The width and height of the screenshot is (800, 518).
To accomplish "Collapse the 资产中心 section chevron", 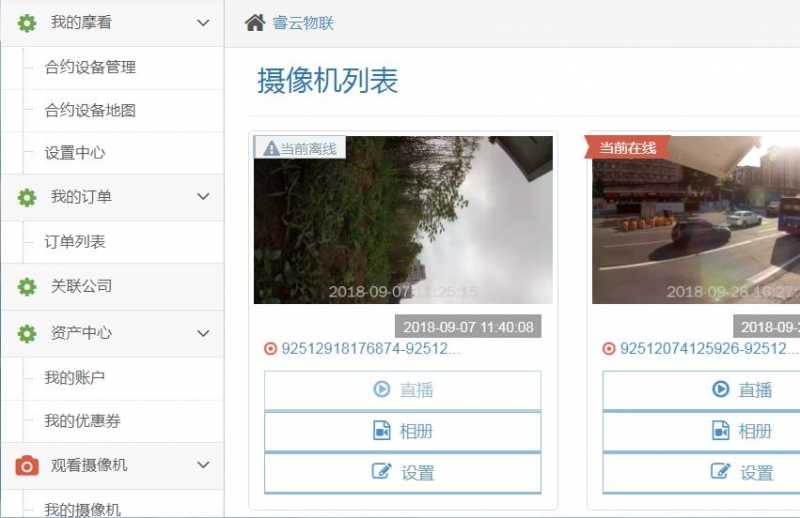I will (x=203, y=334).
